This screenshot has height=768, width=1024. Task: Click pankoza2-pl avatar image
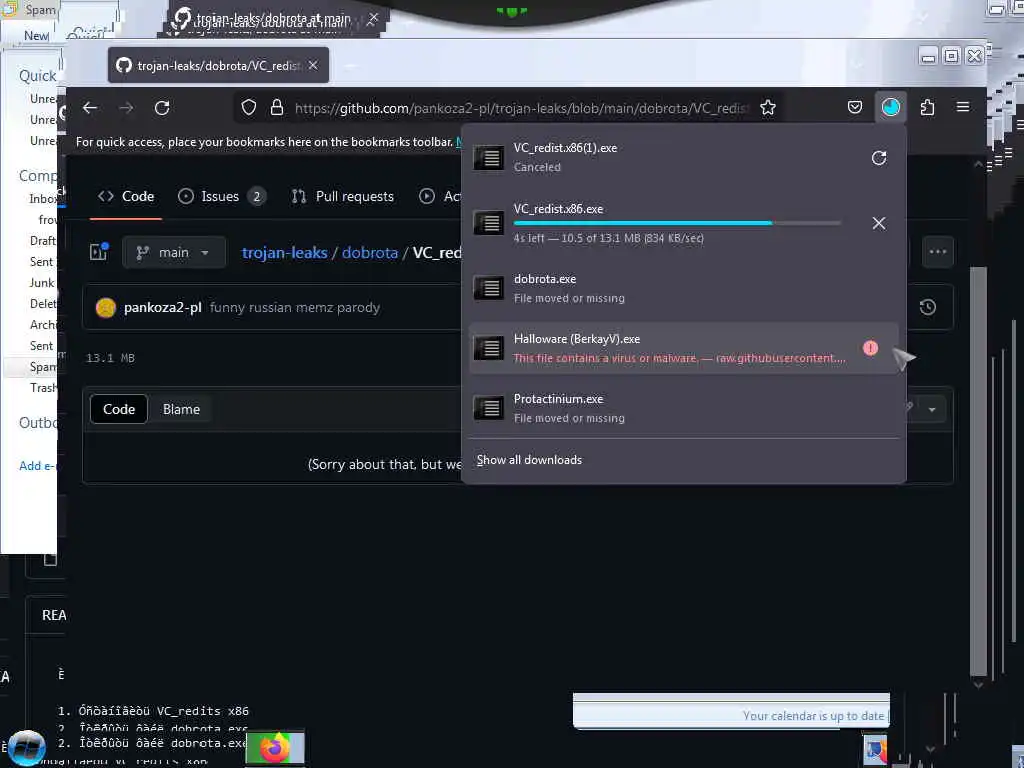(x=106, y=308)
